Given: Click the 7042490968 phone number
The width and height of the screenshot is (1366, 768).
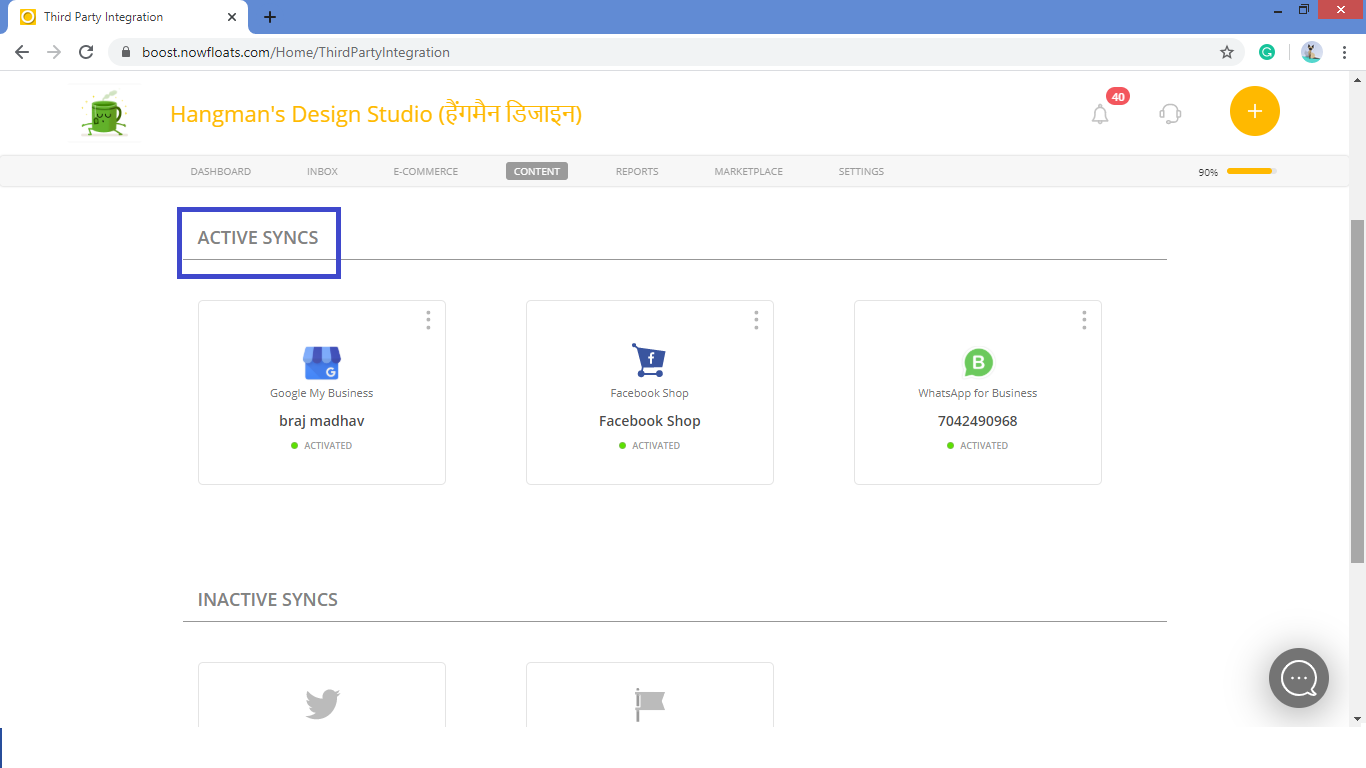Looking at the screenshot, I should 978,421.
